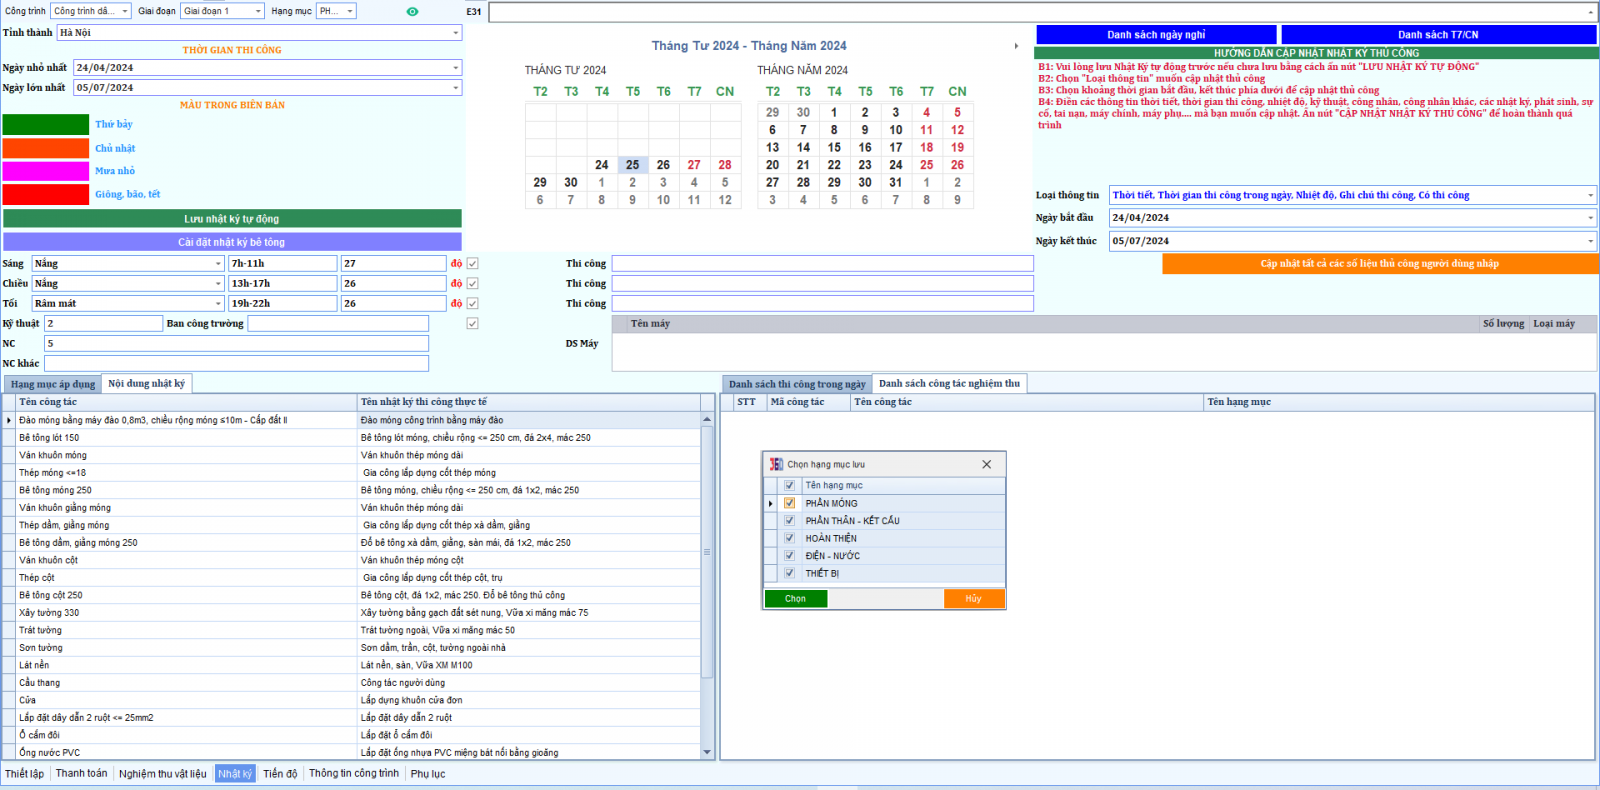The height and width of the screenshot is (790, 1600).
Task: Click the 360 logo in the dialog title
Action: tap(776, 464)
